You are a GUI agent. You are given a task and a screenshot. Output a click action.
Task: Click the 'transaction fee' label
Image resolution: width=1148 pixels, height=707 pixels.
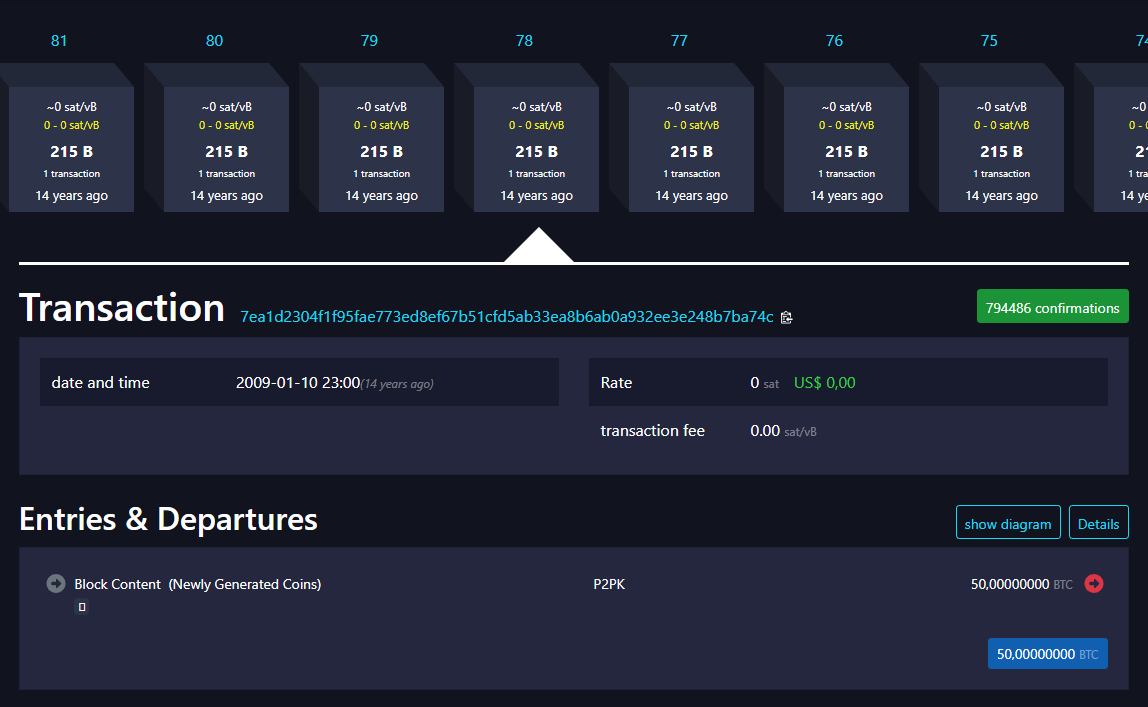pos(652,431)
